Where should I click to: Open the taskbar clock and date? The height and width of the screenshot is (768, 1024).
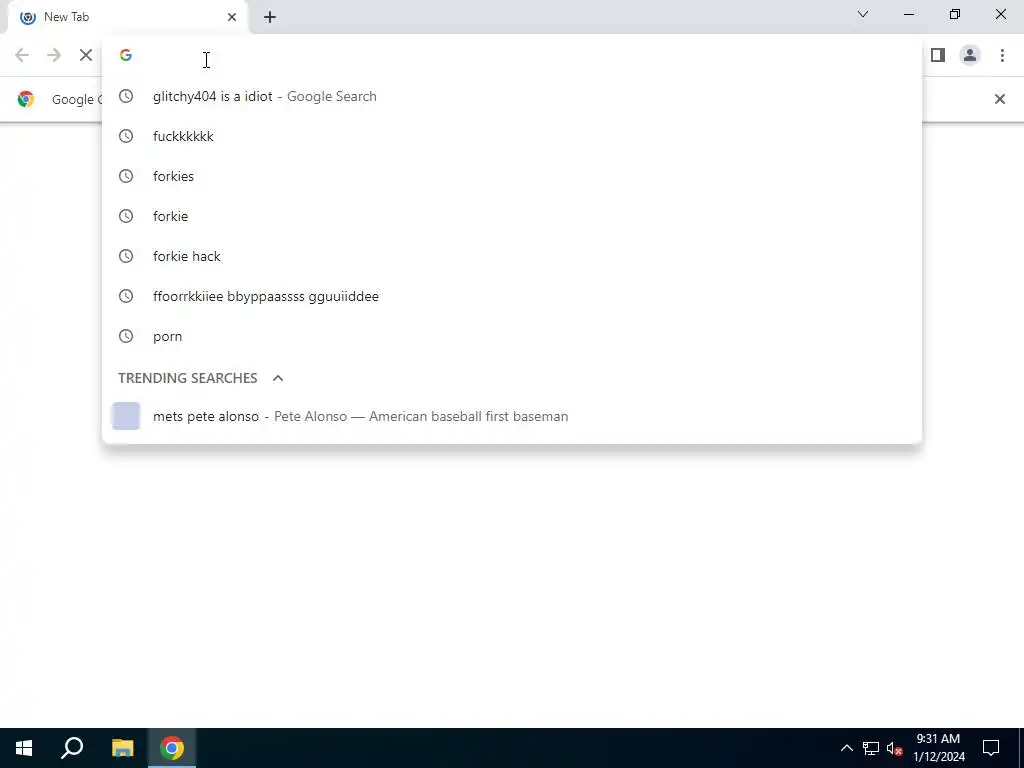938,748
